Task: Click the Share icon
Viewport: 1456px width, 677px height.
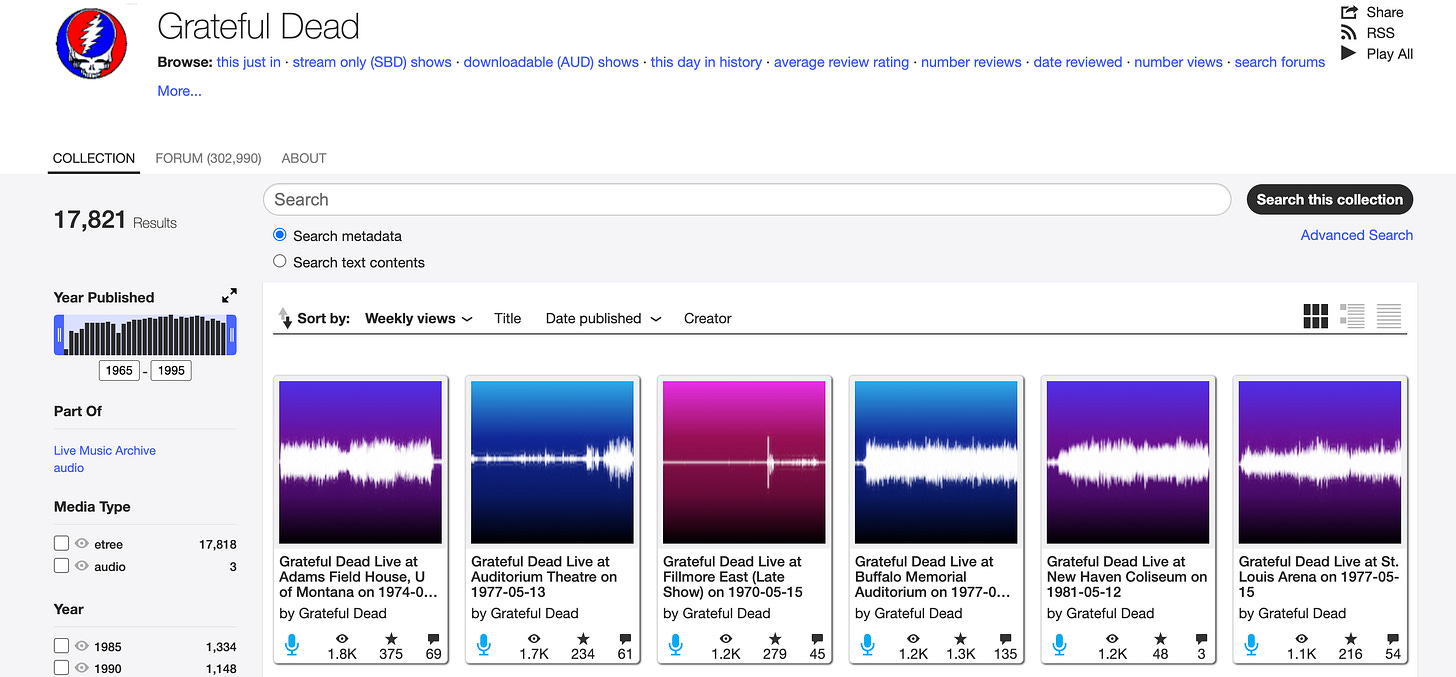Action: tap(1349, 12)
